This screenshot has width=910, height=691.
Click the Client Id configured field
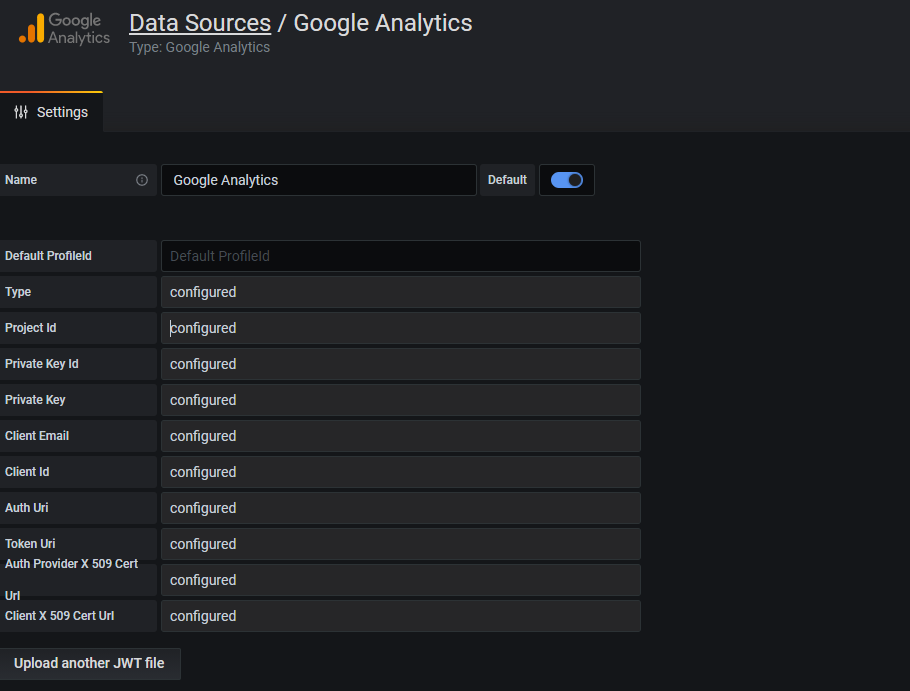tap(400, 472)
